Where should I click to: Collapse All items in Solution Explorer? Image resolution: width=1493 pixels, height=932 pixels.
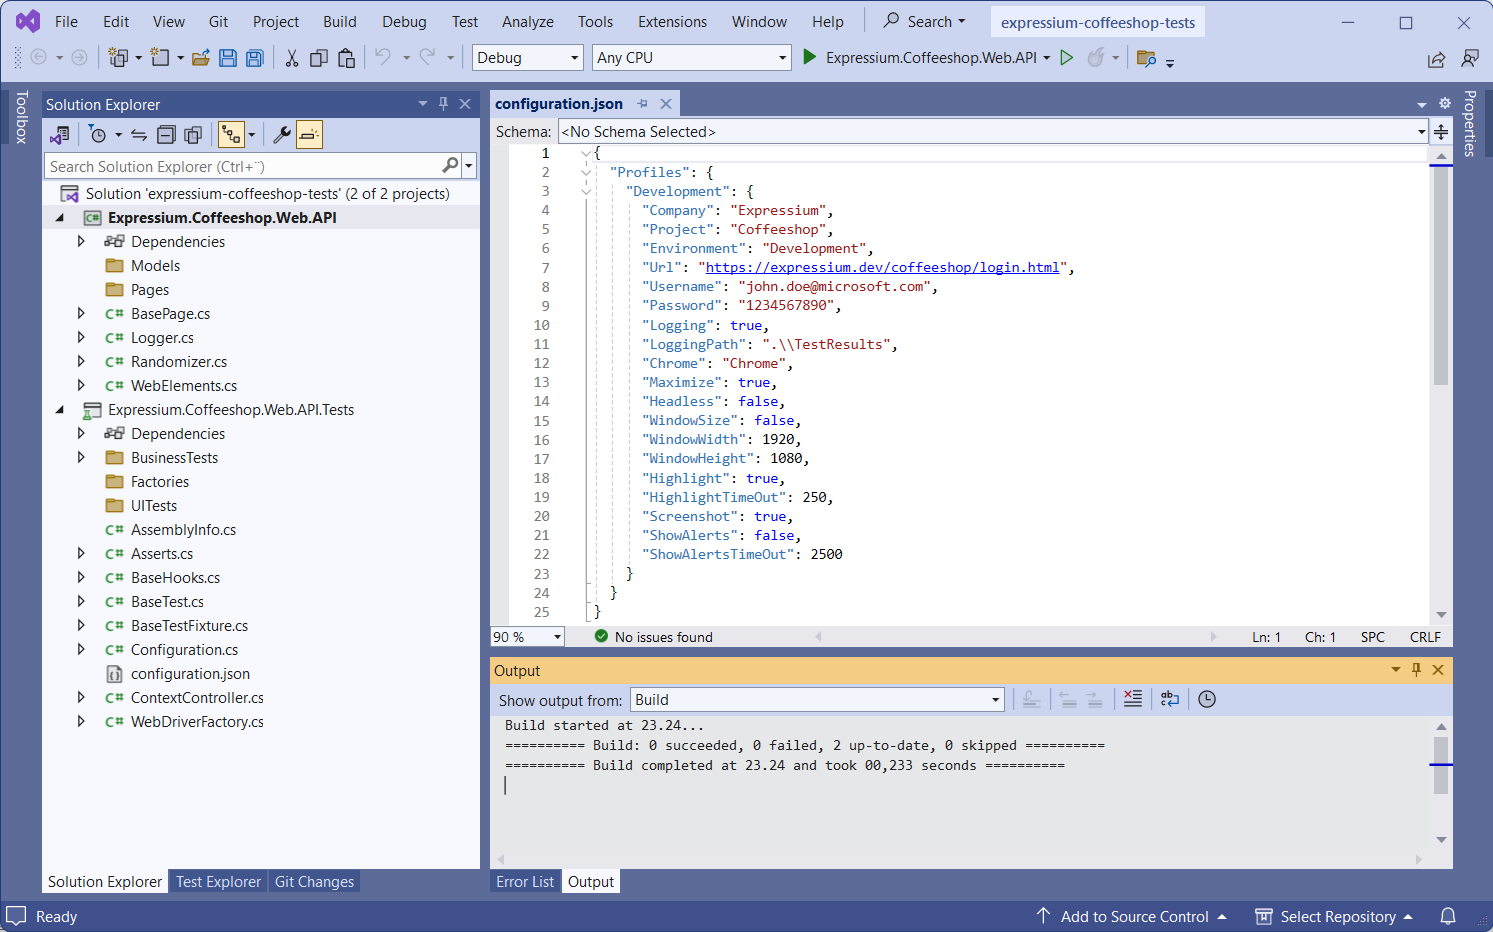pyautogui.click(x=165, y=133)
